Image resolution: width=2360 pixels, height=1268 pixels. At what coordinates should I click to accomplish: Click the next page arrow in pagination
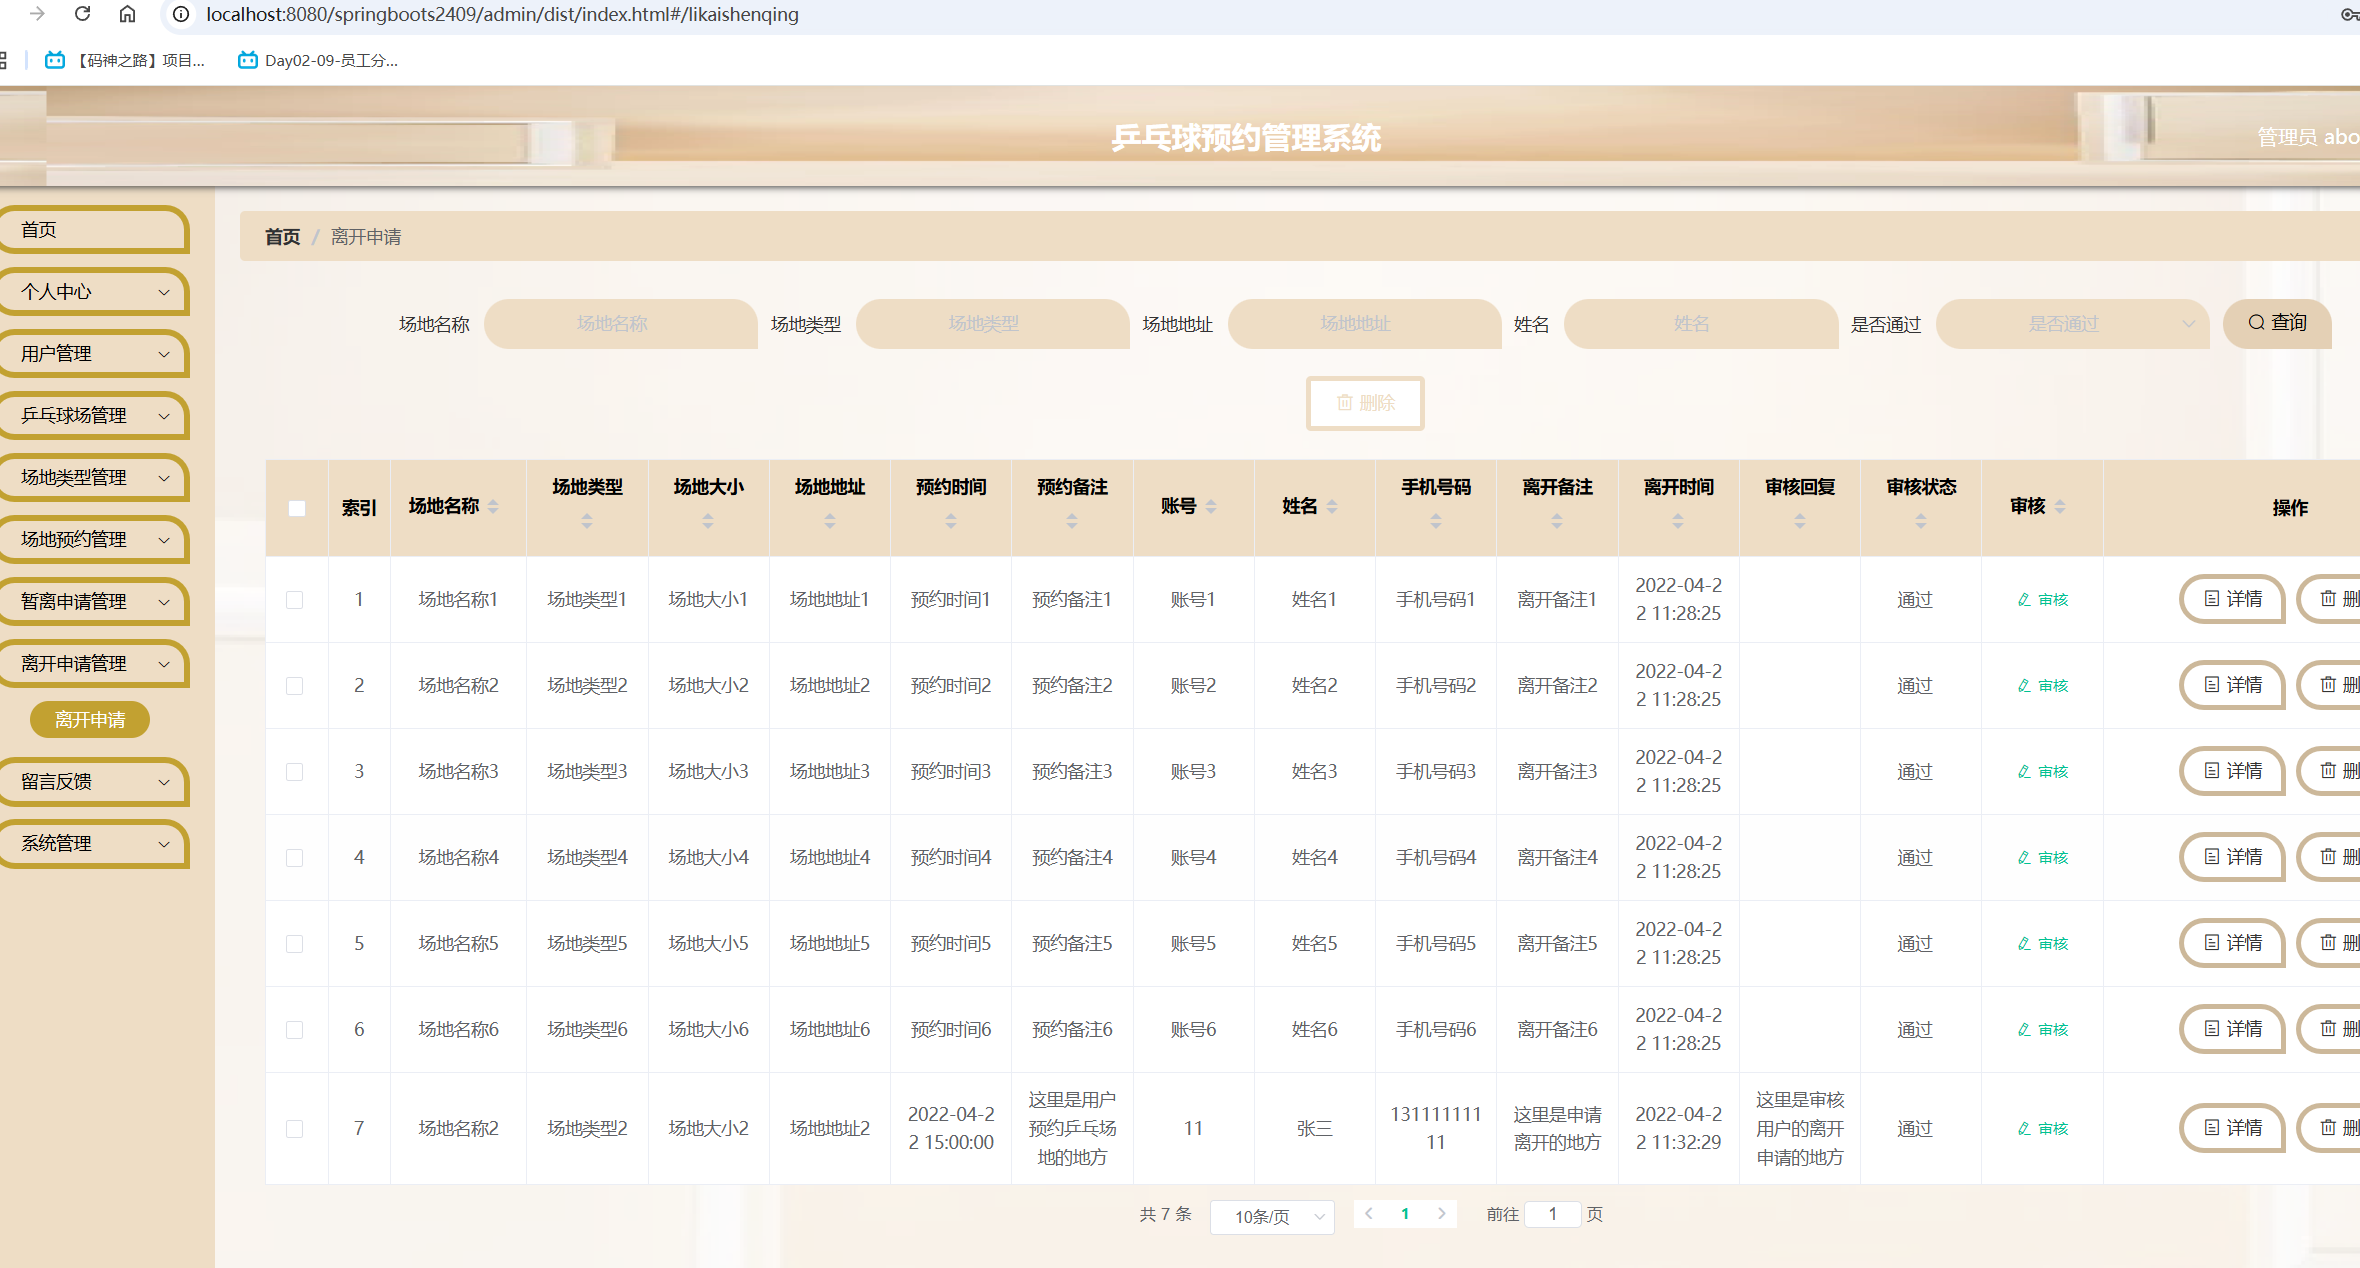pyautogui.click(x=1441, y=1214)
